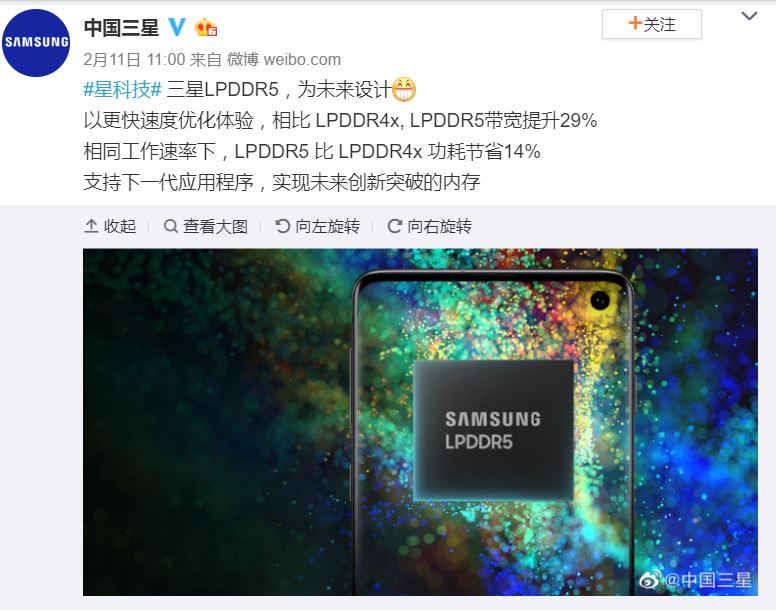
Task: Select 查看大图 to view full image
Action: 215,226
